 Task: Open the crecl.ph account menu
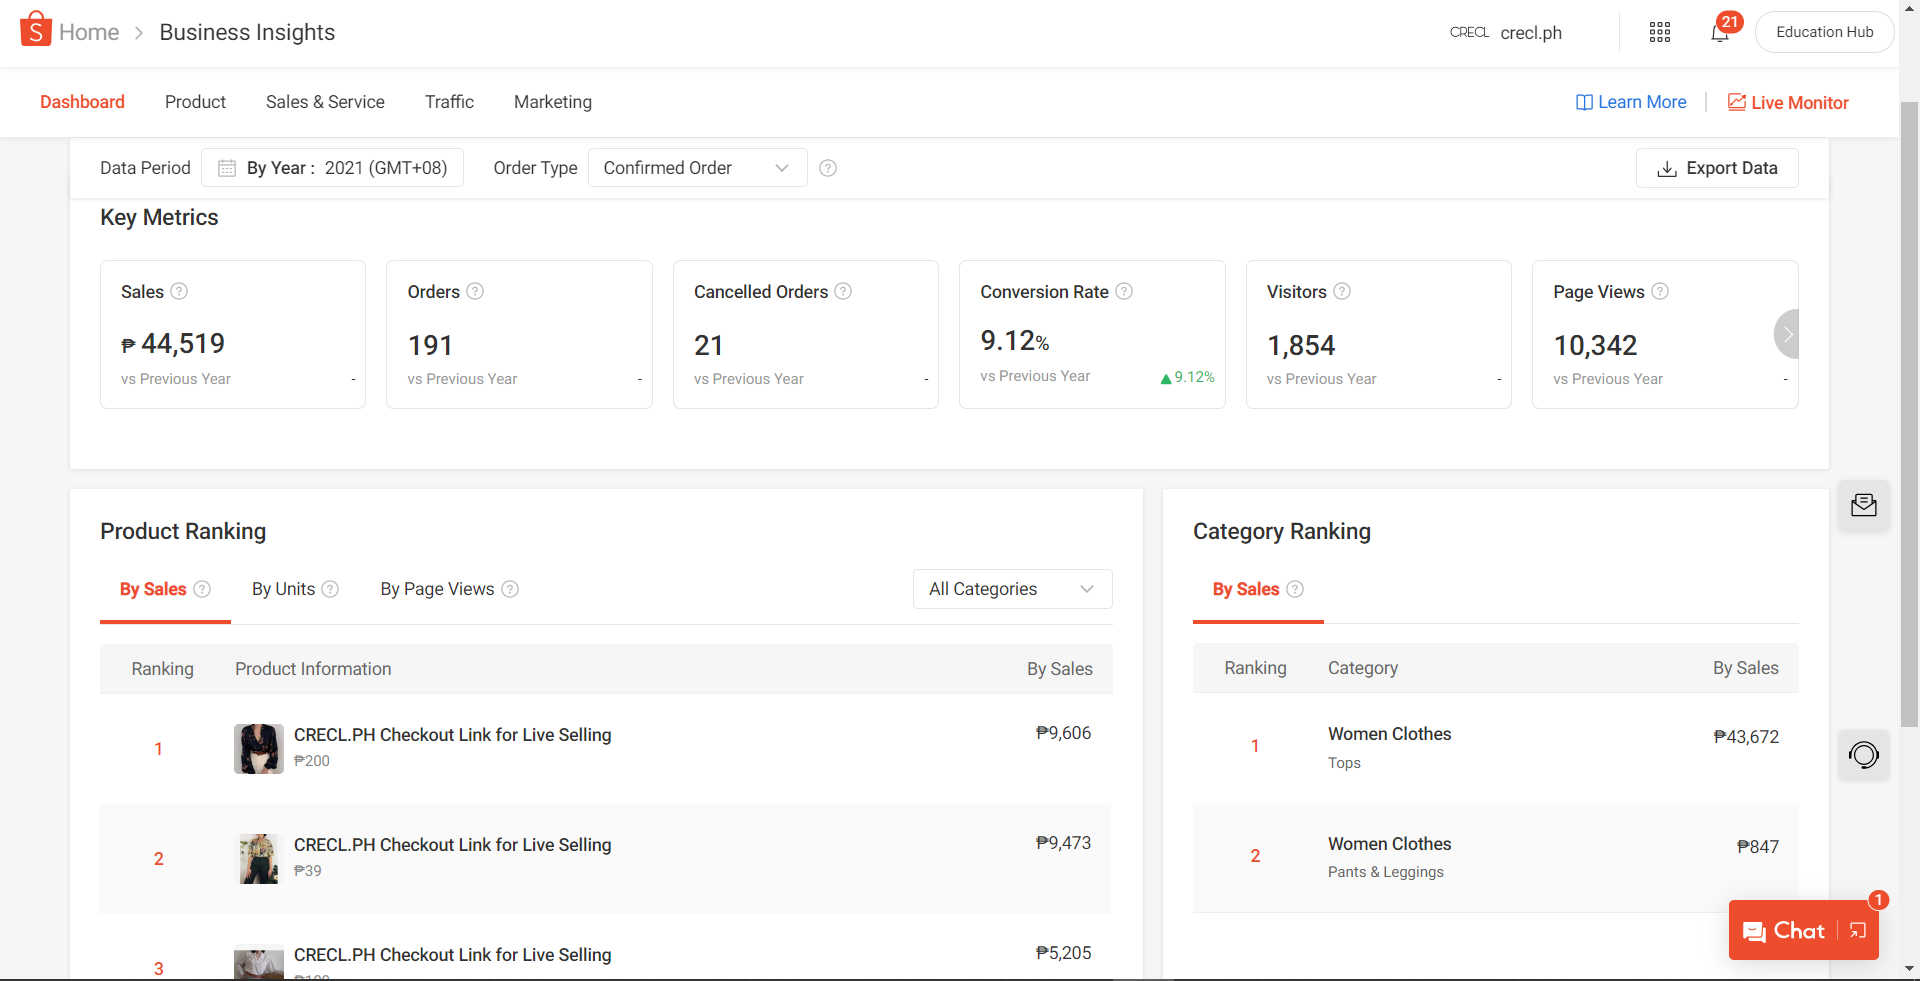(x=1531, y=33)
